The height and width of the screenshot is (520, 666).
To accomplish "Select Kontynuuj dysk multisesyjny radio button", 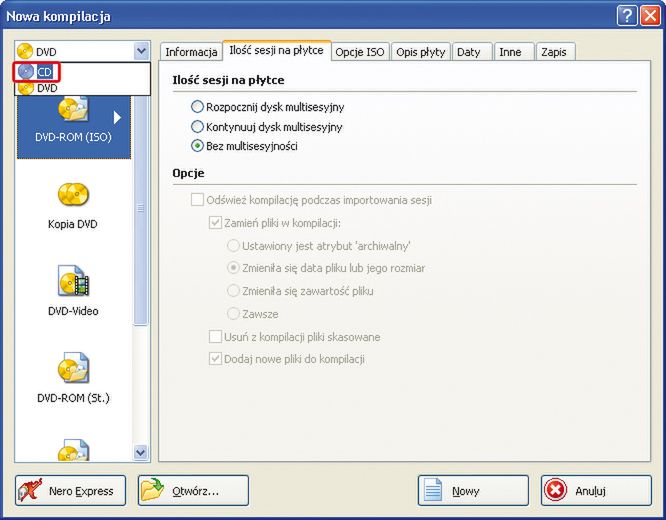I will pos(197,127).
